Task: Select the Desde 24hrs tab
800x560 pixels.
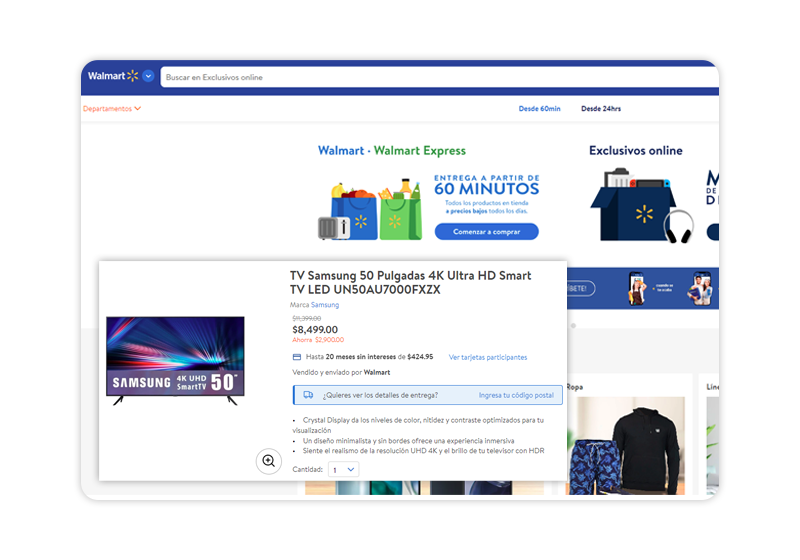Action: tap(601, 109)
